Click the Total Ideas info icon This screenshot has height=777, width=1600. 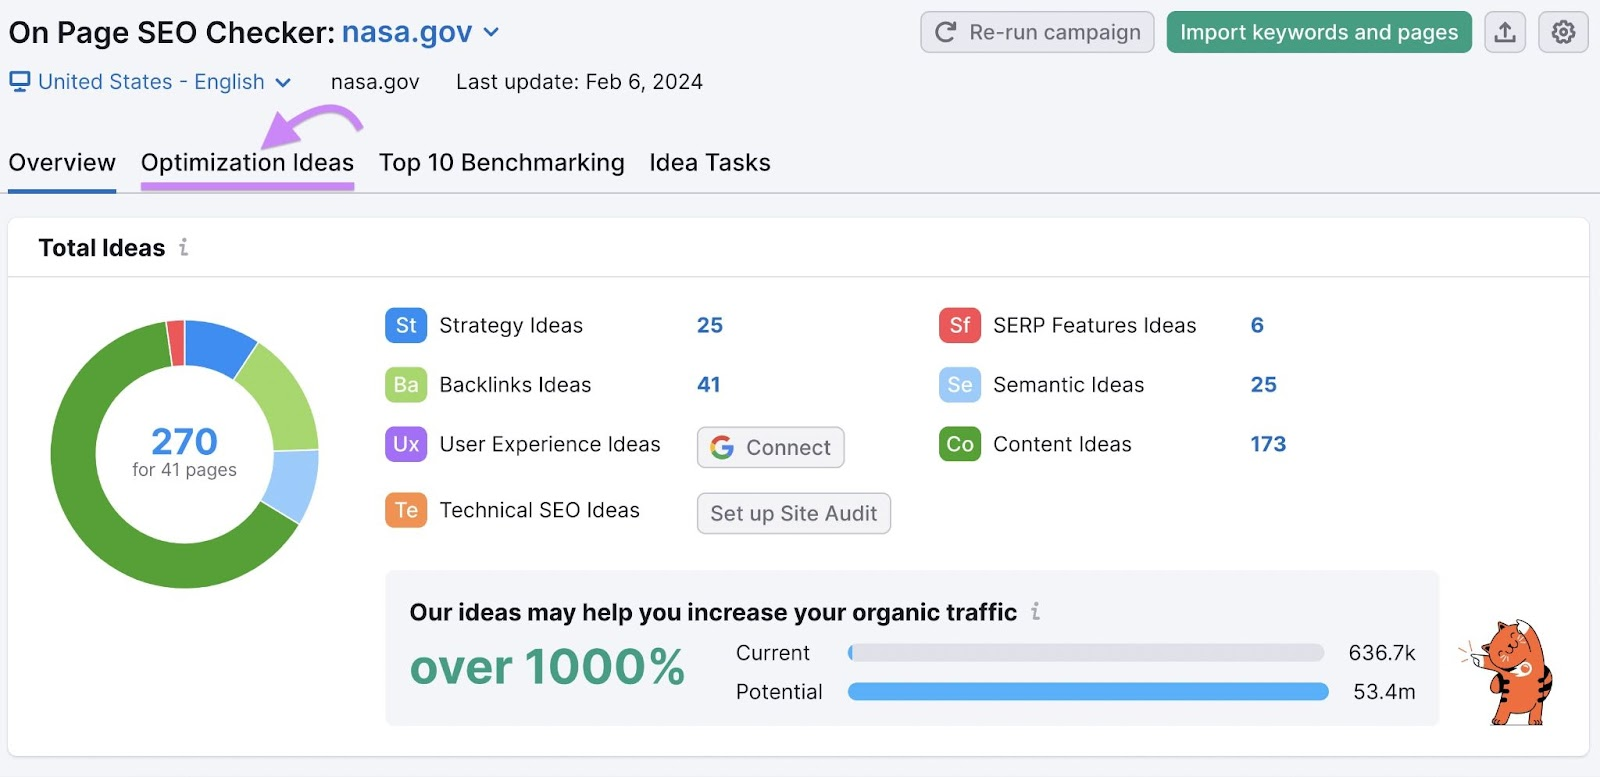coord(184,247)
